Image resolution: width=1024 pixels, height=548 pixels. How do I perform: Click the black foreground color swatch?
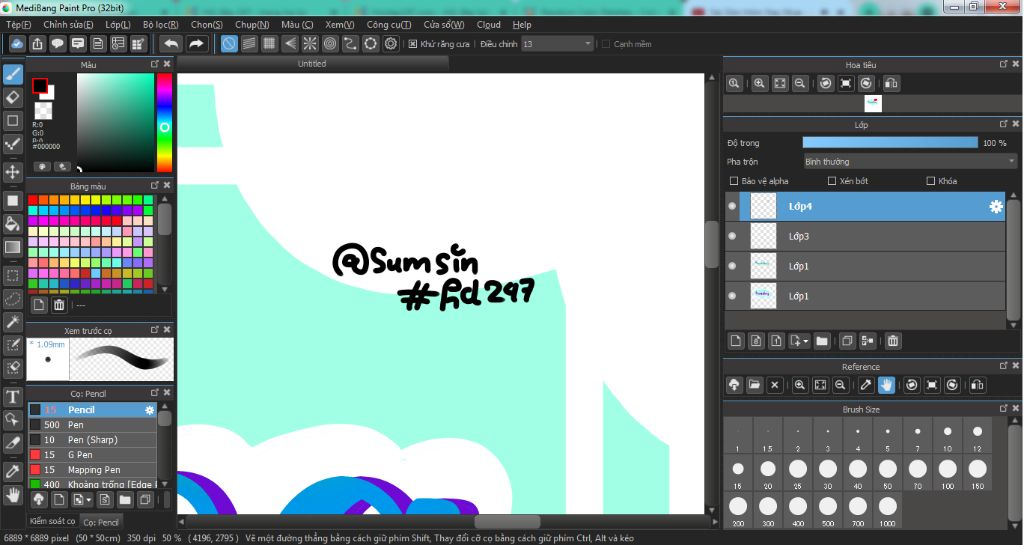click(x=40, y=86)
